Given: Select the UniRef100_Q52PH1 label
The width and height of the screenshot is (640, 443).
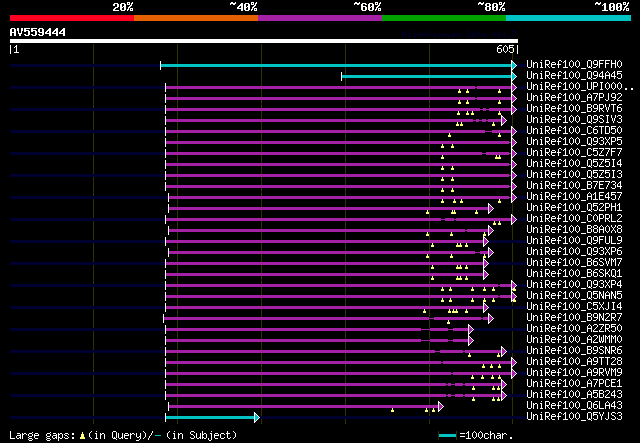Looking at the screenshot, I should point(574,208).
